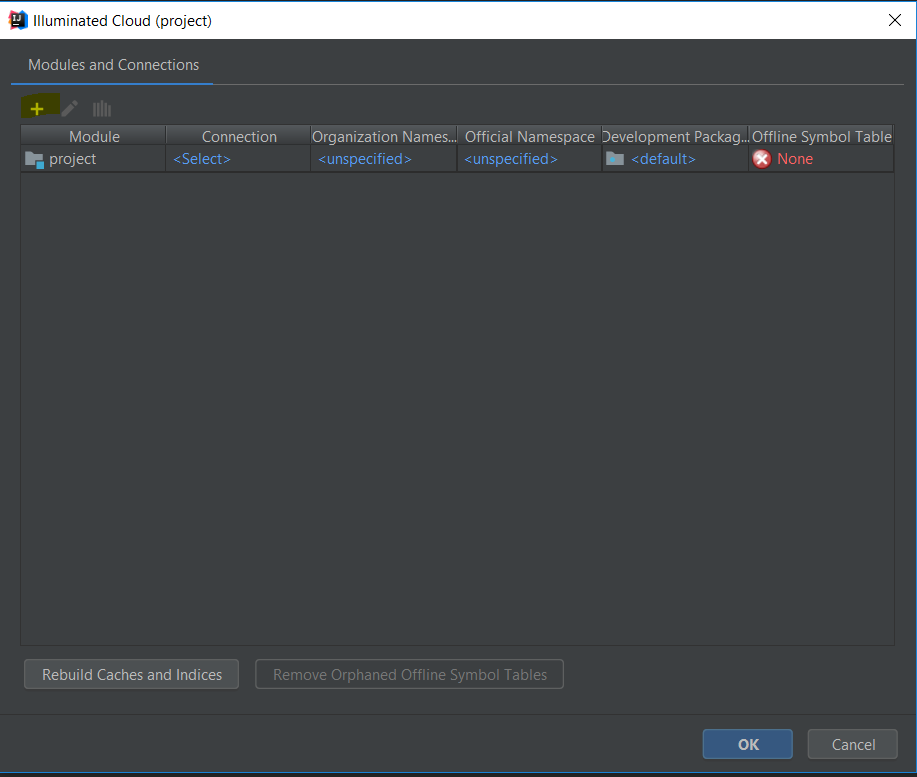The image size is (917, 777).
Task: Close the Illuminated Cloud dialog window
Action: click(894, 20)
